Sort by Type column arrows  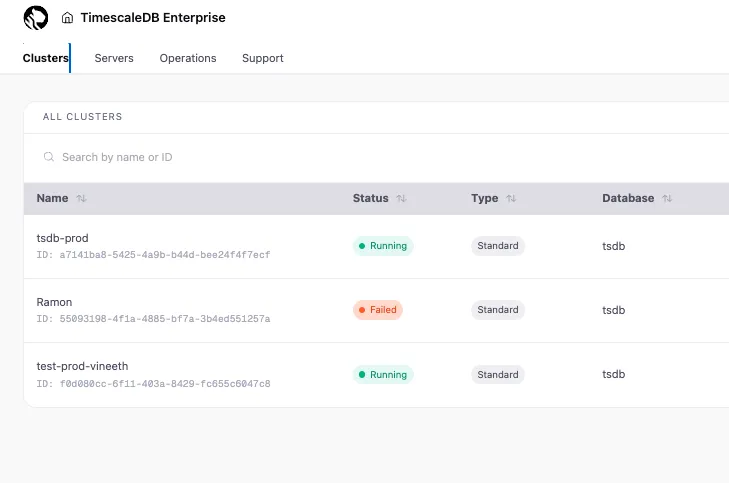[x=511, y=198]
